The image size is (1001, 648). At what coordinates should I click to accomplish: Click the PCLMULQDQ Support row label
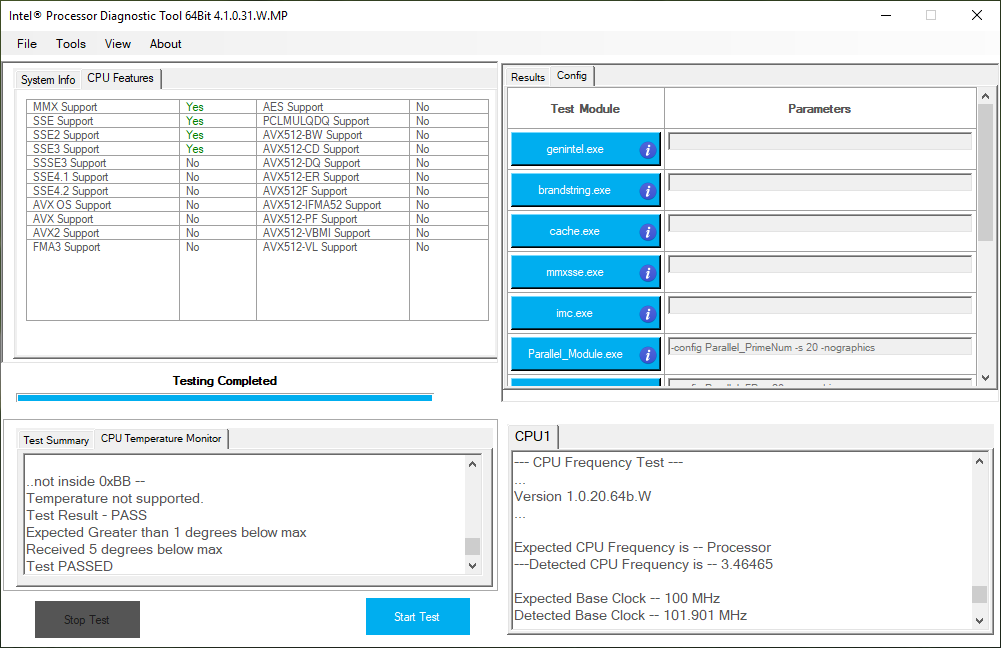click(316, 121)
